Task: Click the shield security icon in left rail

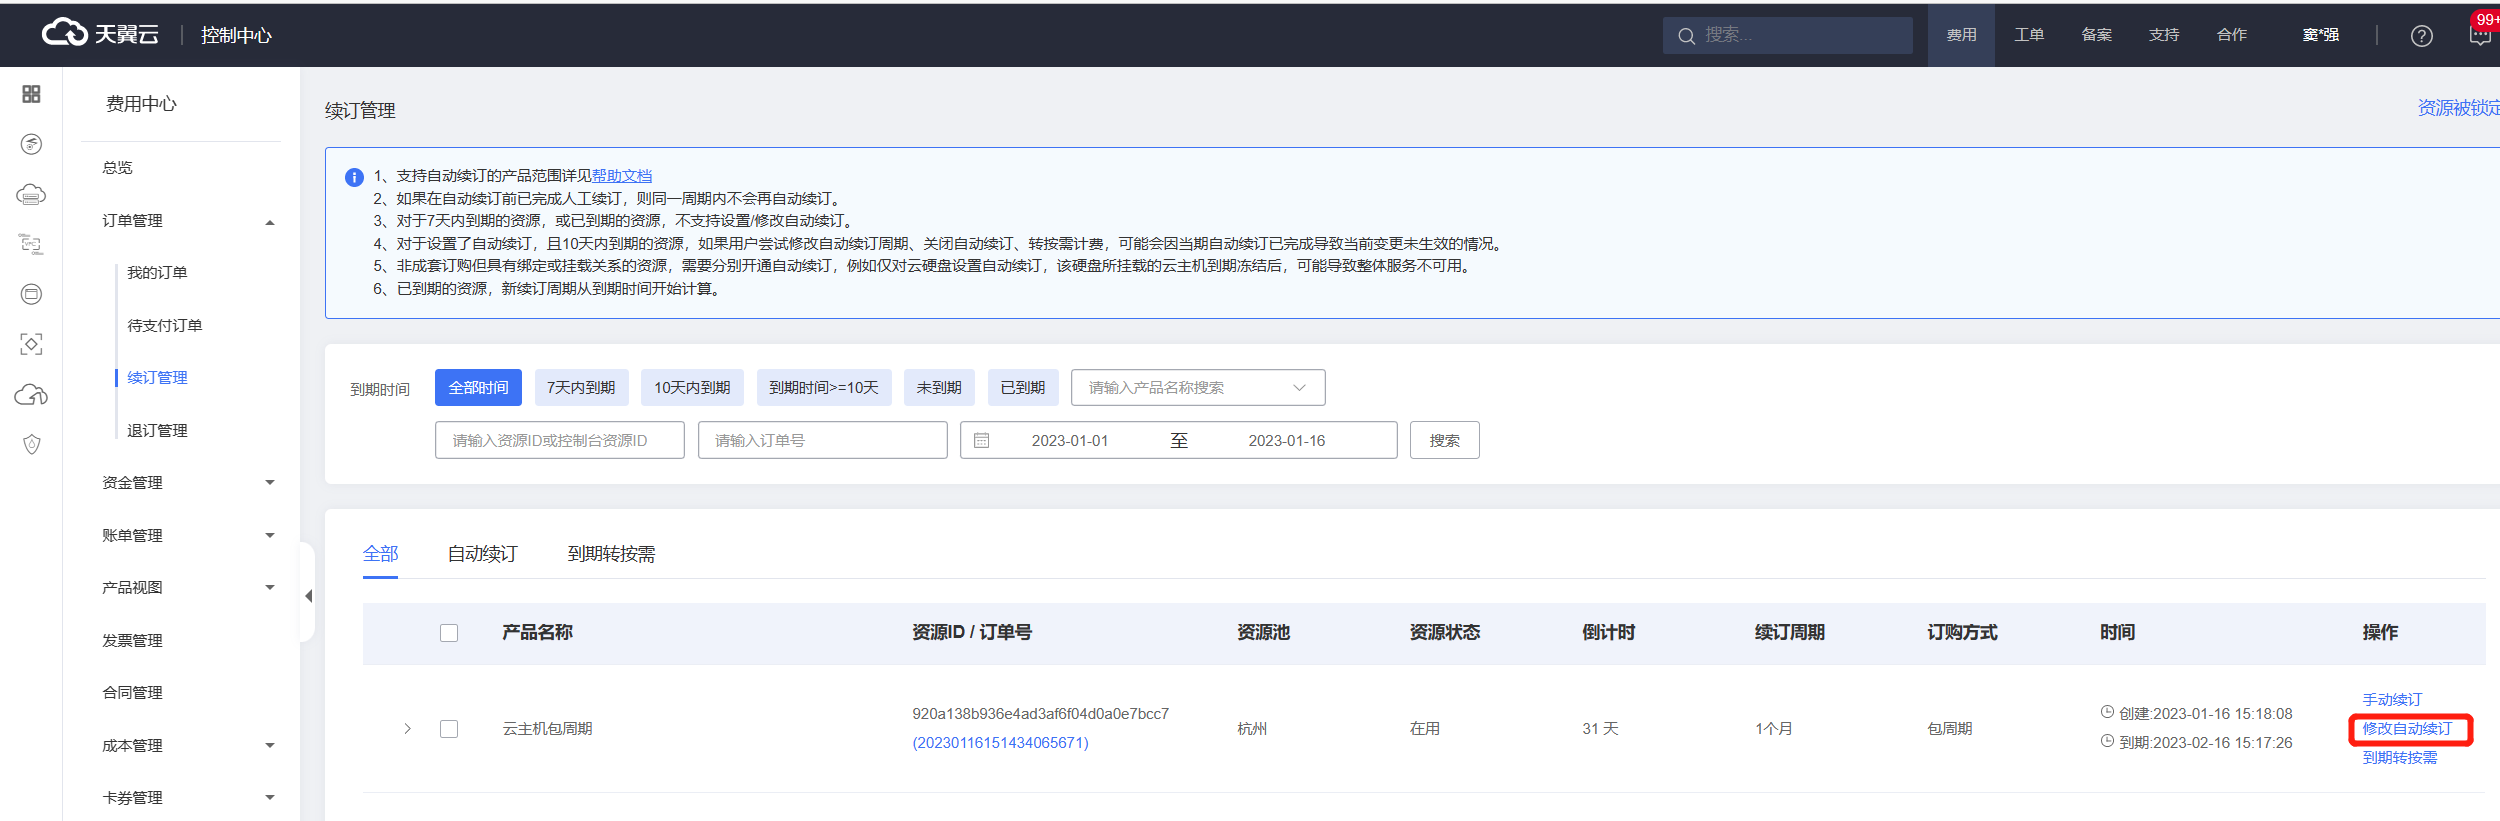Action: click(x=31, y=445)
